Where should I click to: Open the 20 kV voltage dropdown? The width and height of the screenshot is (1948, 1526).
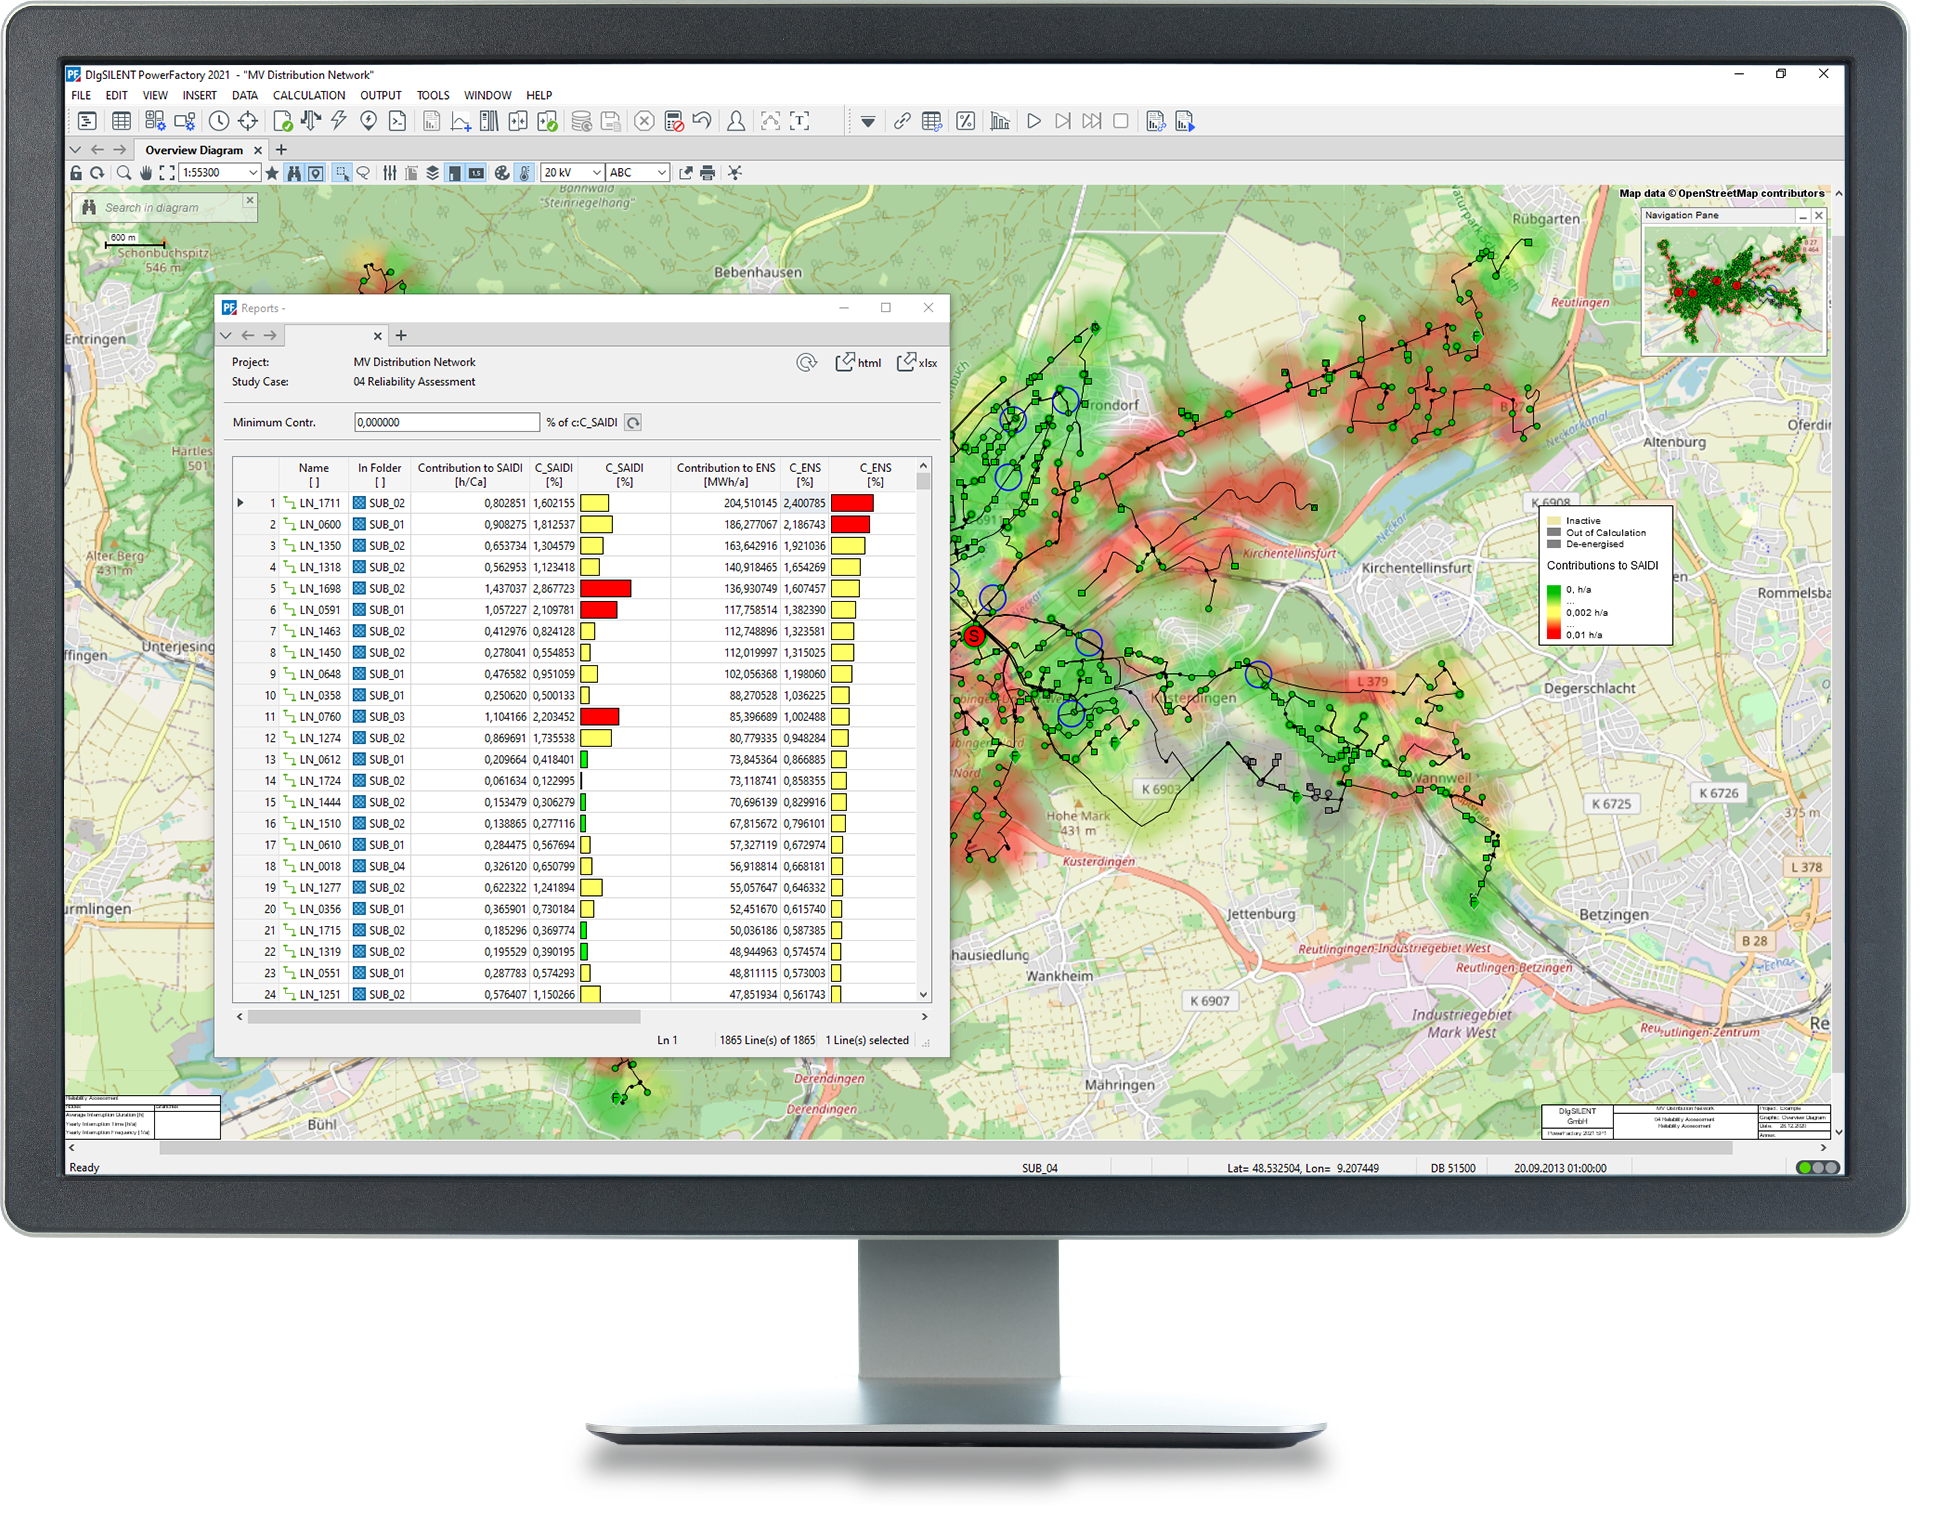click(596, 173)
